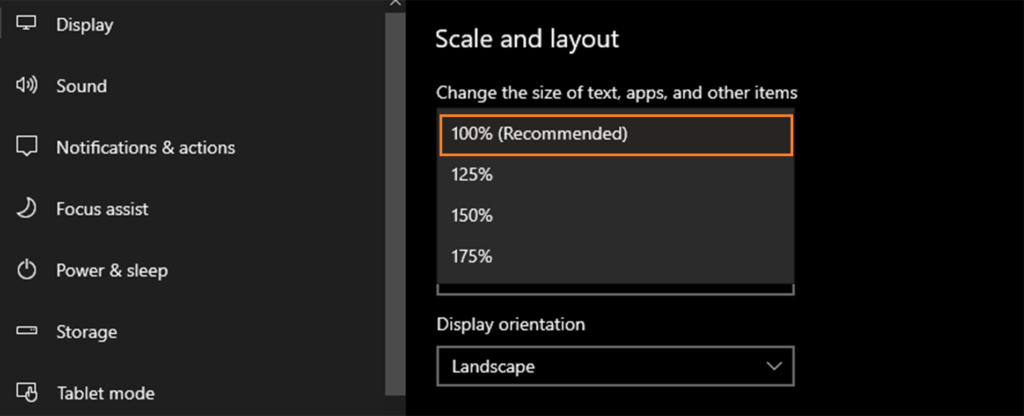This screenshot has width=1024, height=416.
Task: Click the Storage drive icon
Action: click(x=27, y=331)
